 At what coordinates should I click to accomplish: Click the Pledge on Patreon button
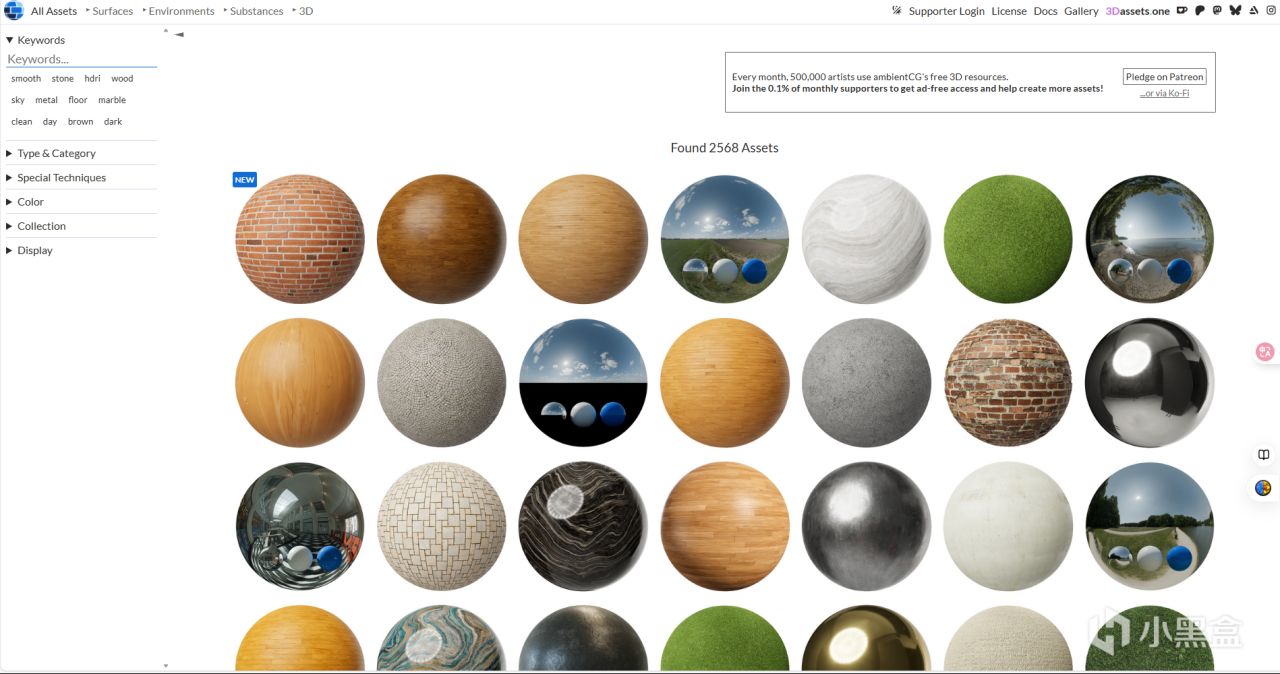pos(1164,77)
